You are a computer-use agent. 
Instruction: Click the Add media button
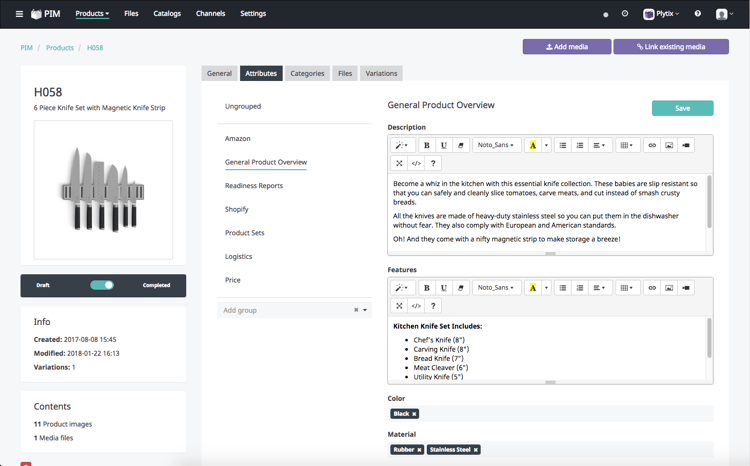click(567, 47)
